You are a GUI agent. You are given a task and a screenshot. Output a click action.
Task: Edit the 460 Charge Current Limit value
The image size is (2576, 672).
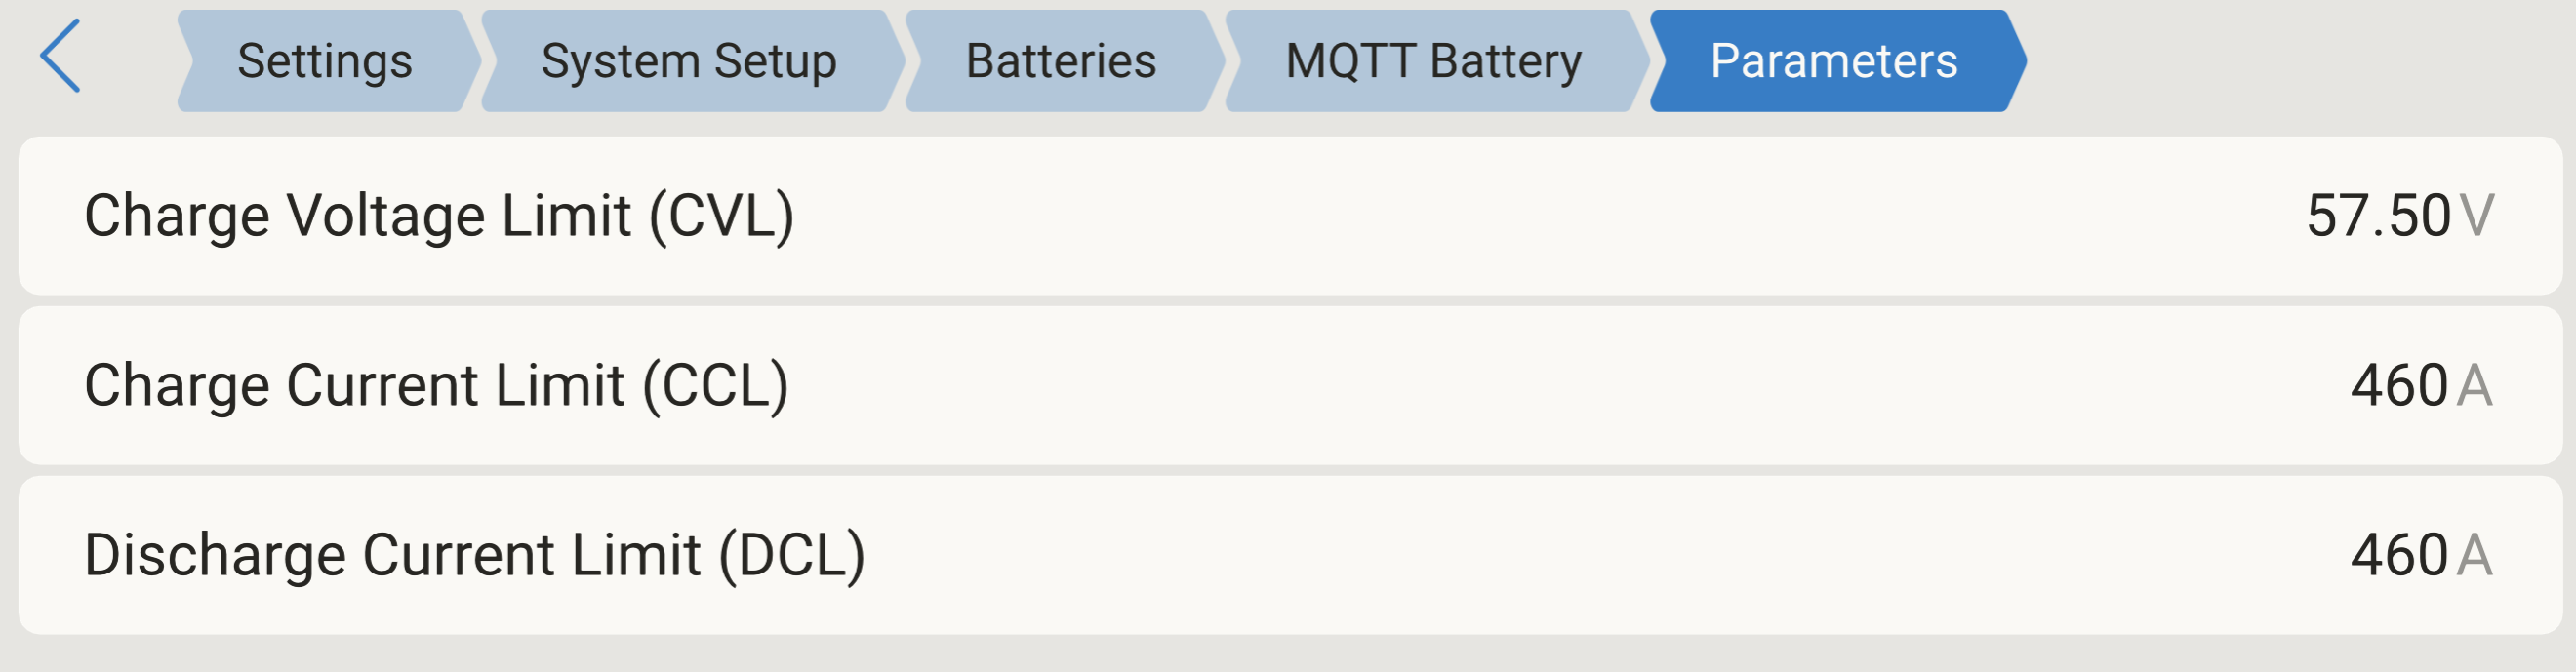[2399, 386]
